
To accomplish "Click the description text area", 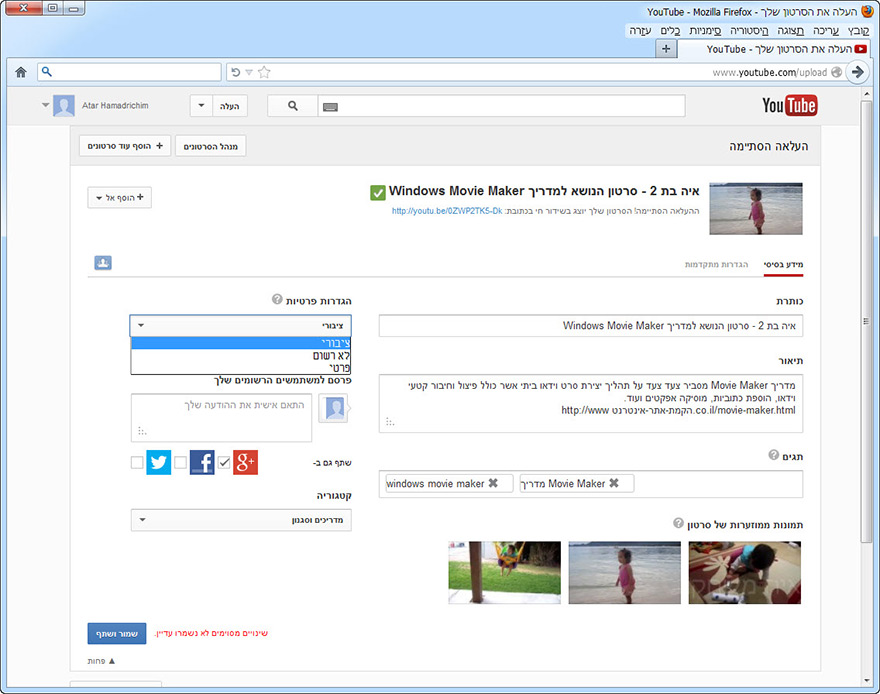I will [591, 403].
